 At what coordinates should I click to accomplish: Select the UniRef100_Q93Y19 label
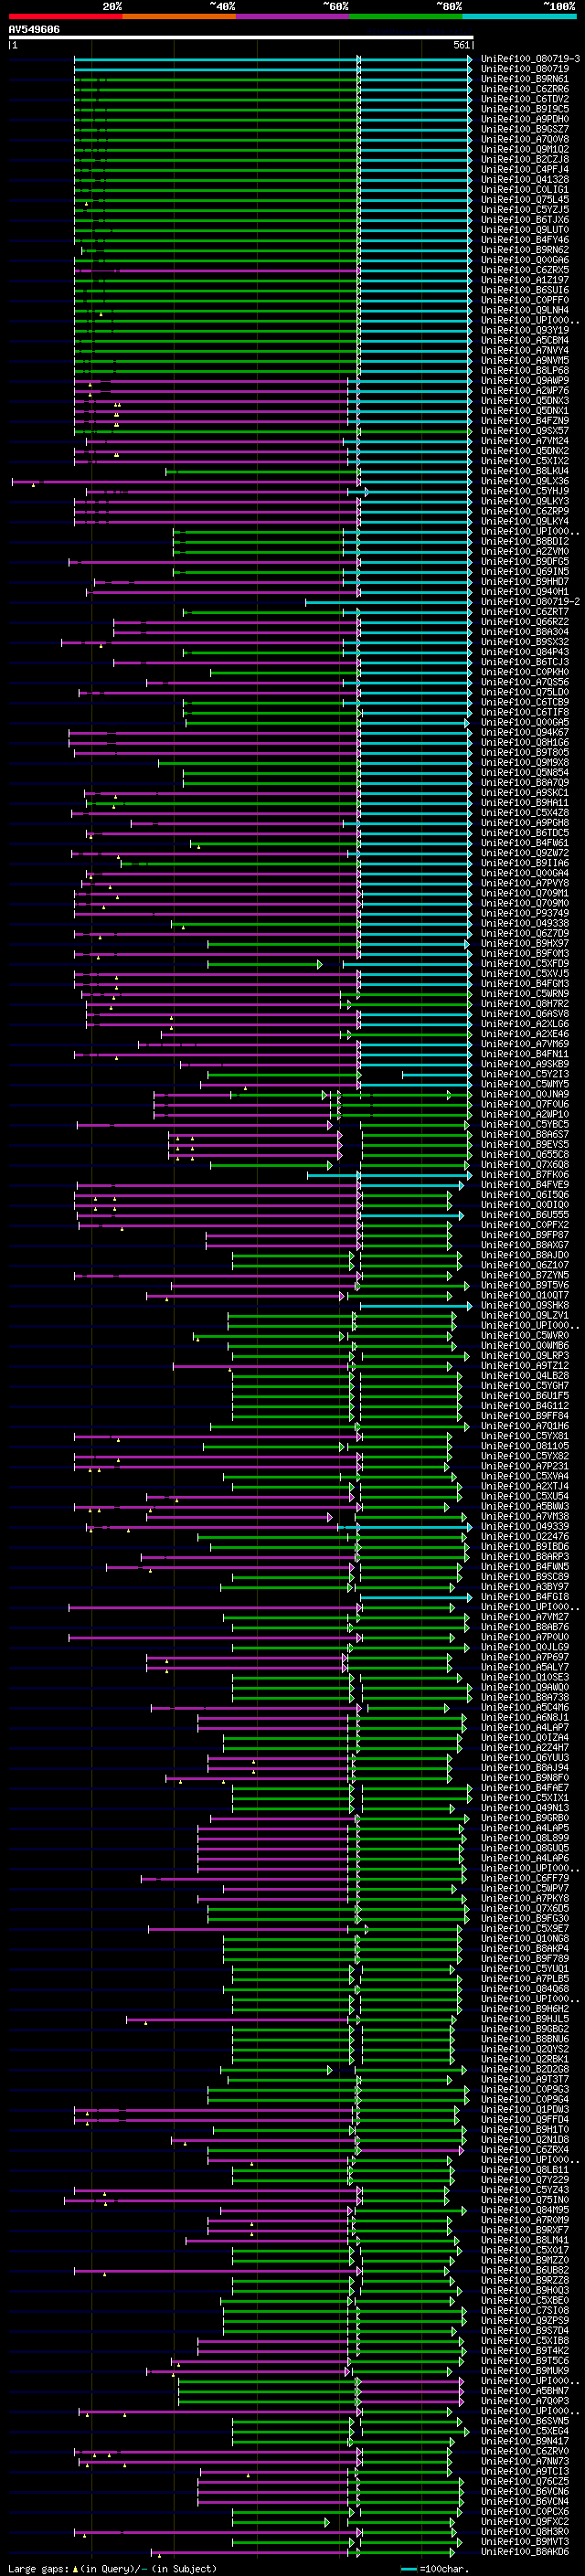525,330
